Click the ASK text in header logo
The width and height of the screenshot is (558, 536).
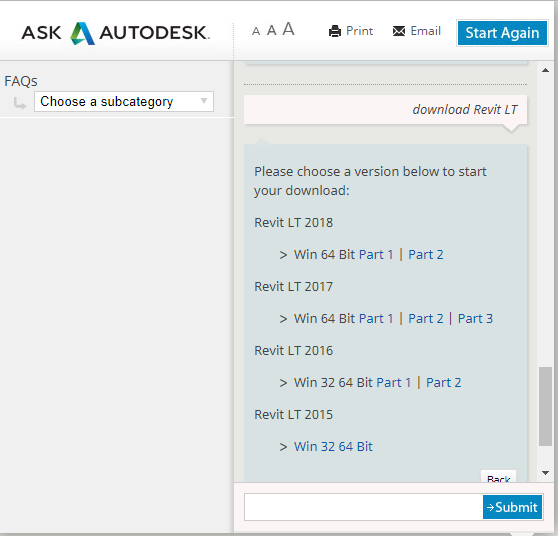coord(41,33)
